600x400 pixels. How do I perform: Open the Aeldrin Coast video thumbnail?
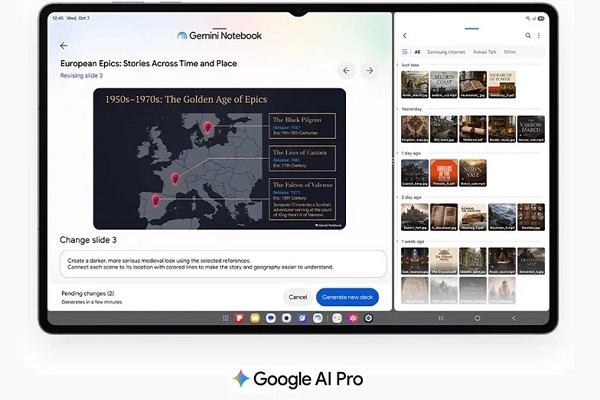click(x=444, y=85)
